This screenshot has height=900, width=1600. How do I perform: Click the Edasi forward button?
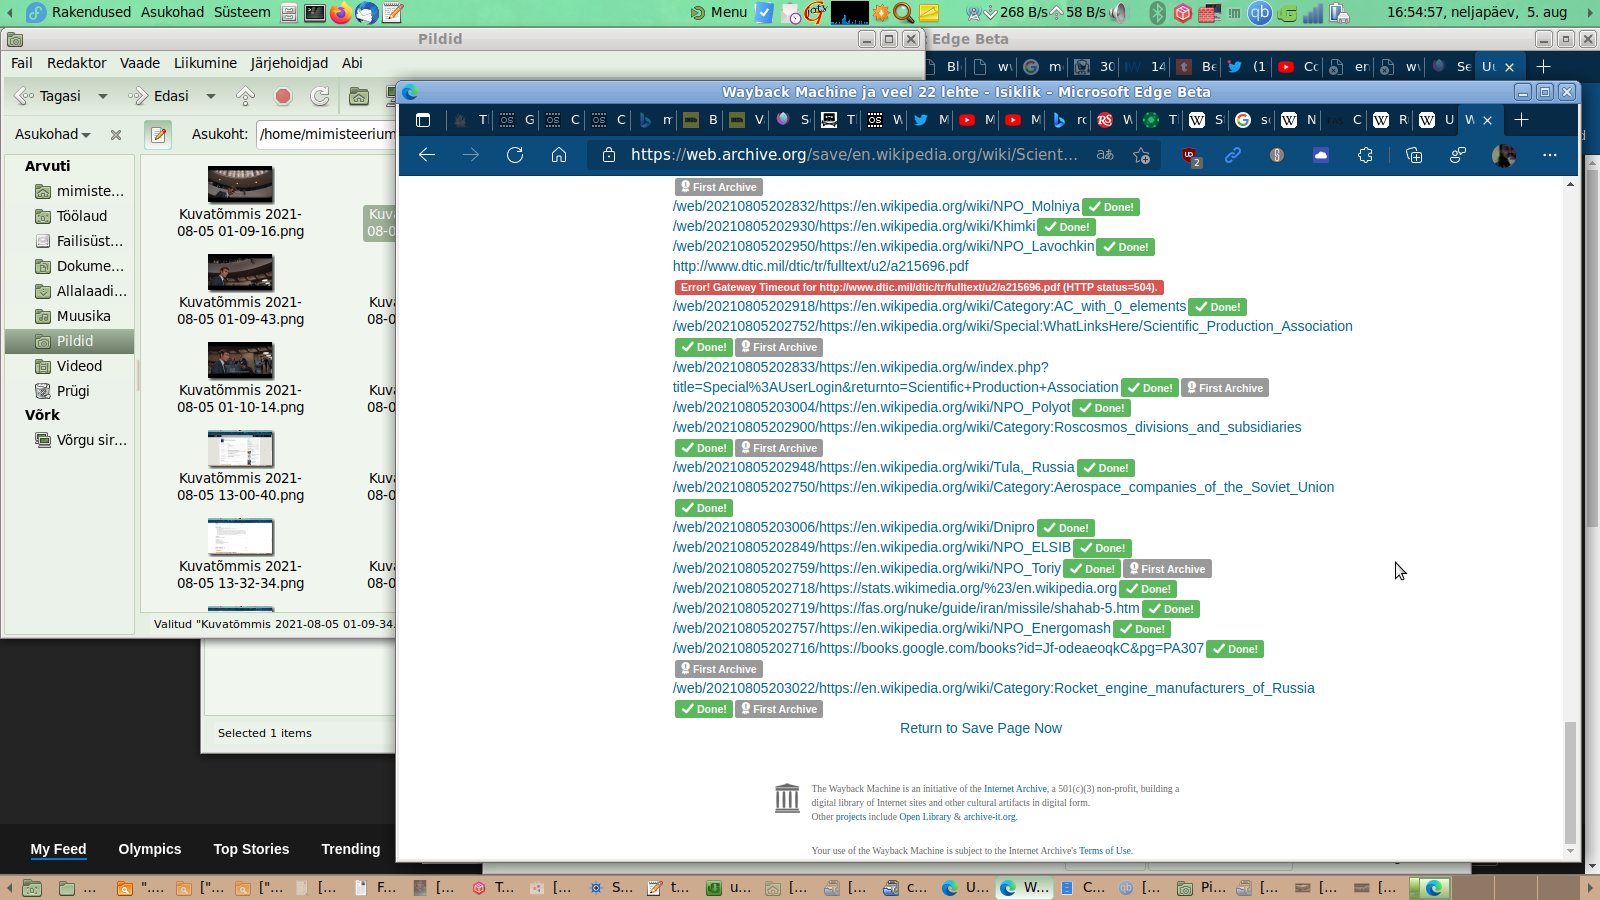159,96
